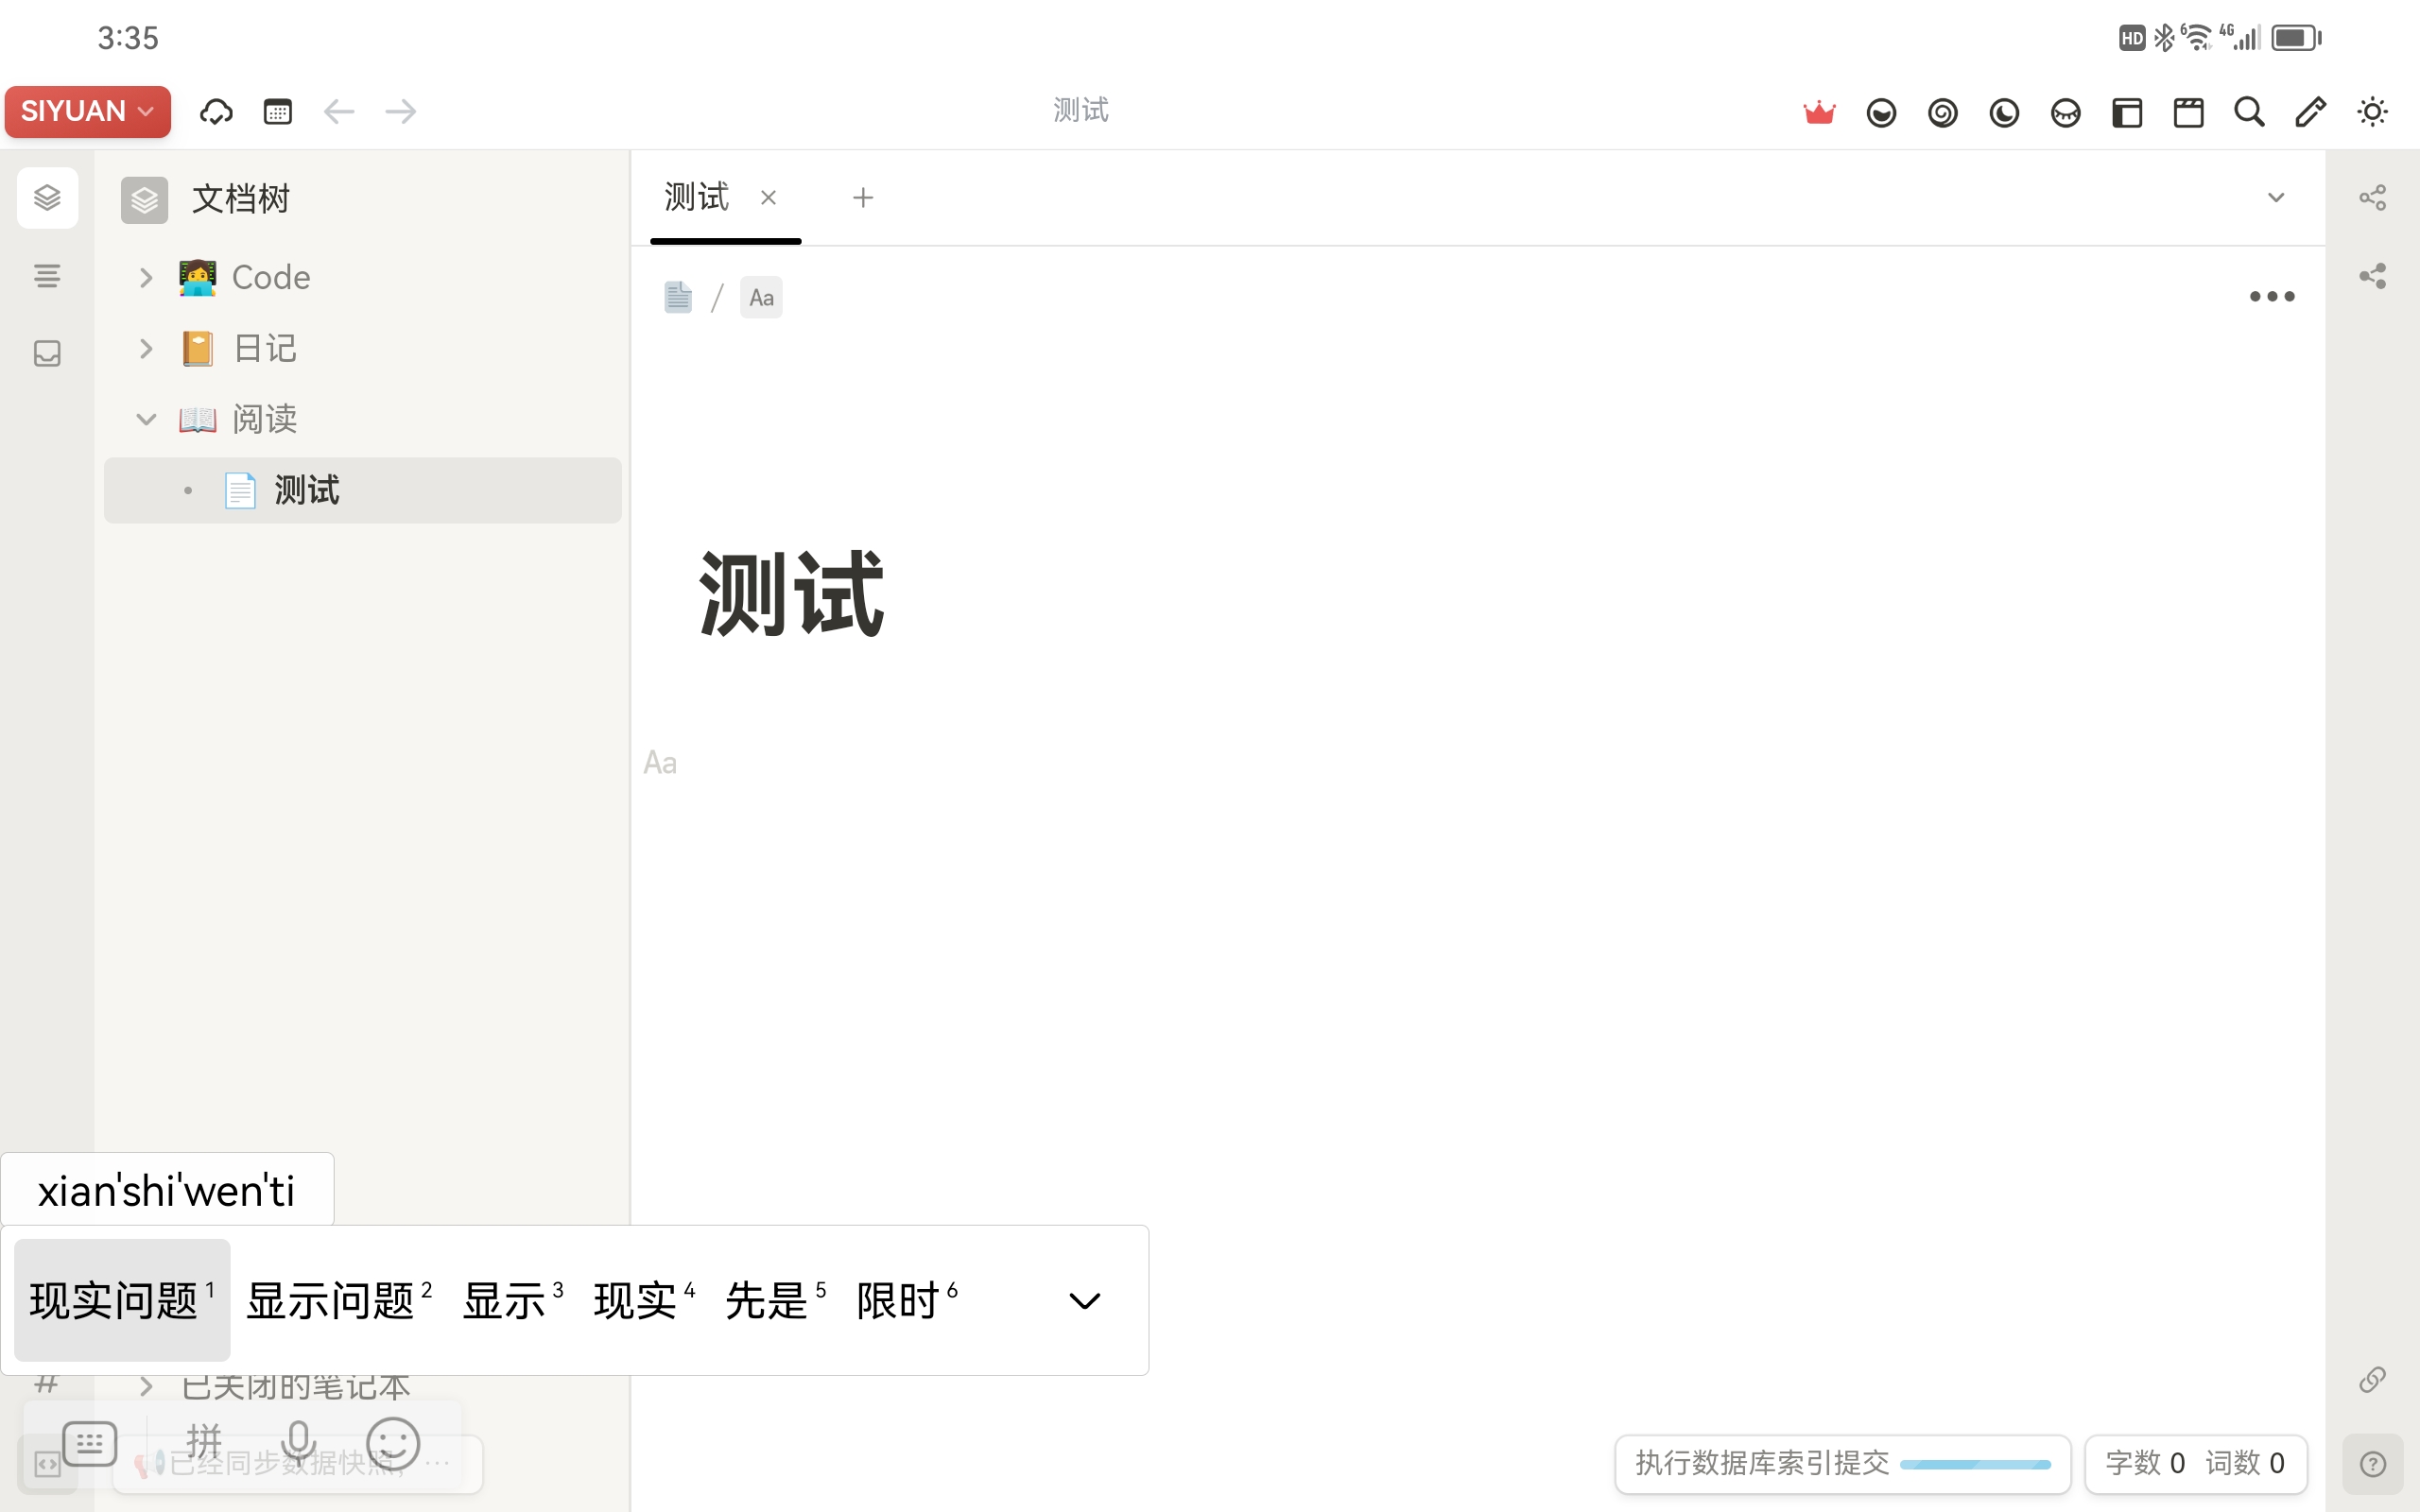Select the candidate word 现实问题
Screen dimensions: 2420x1512
click(113, 1300)
